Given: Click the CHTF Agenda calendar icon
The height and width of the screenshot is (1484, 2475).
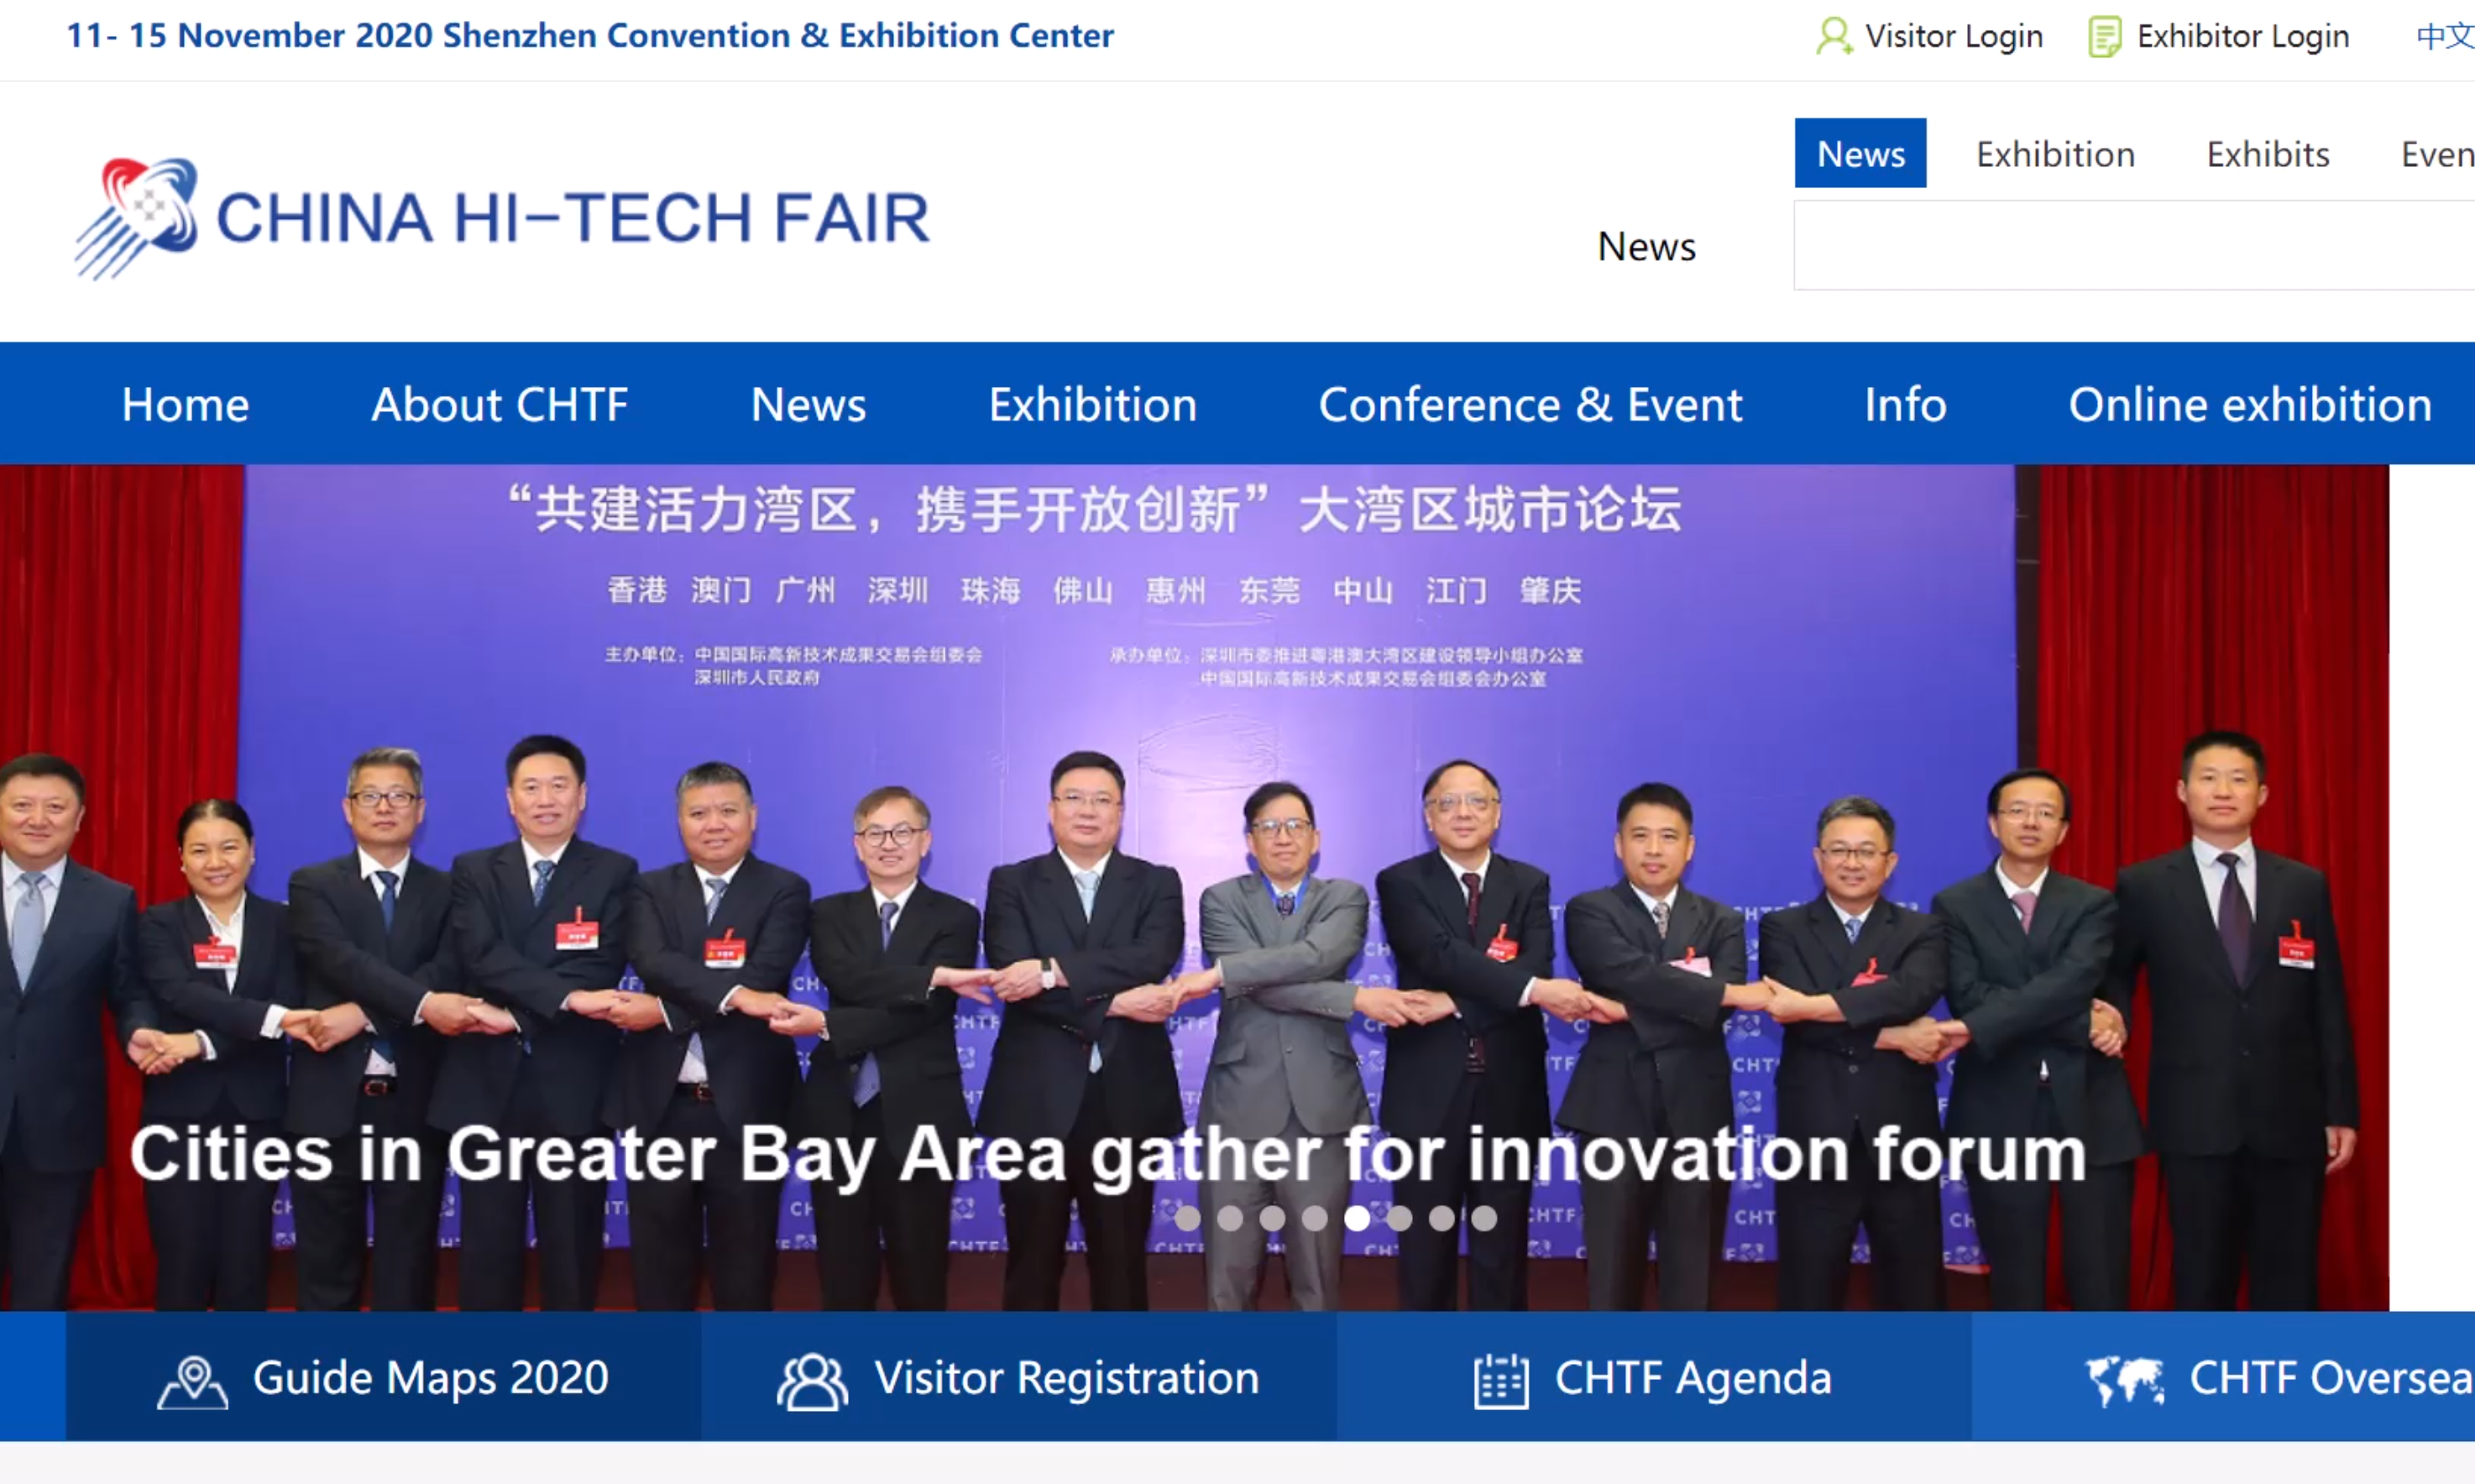Looking at the screenshot, I should (1501, 1382).
